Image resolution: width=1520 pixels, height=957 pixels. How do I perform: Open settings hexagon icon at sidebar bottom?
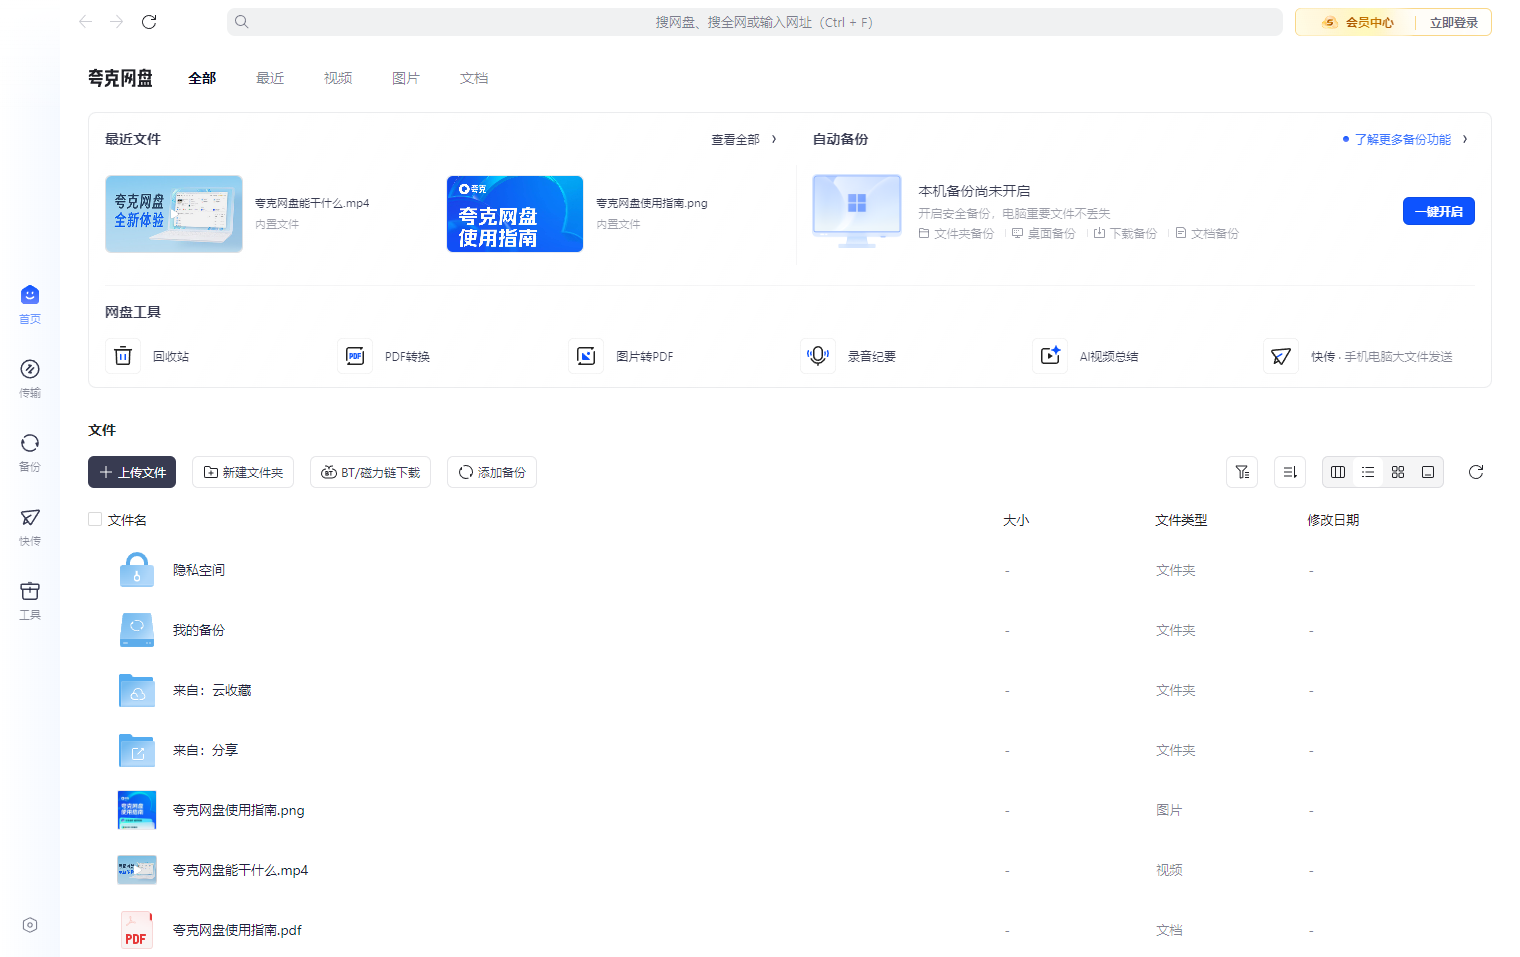pyautogui.click(x=30, y=925)
